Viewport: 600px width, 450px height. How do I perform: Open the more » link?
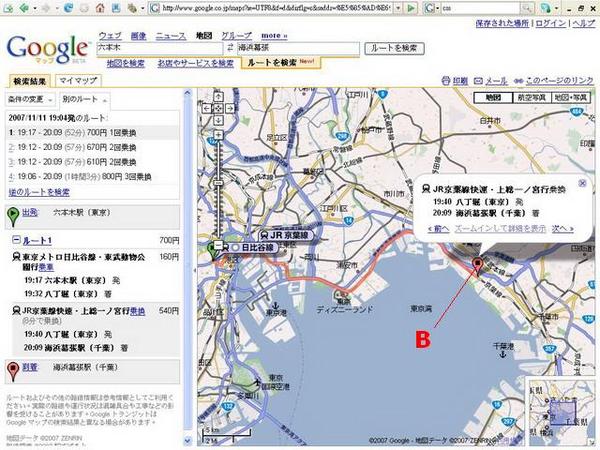(x=274, y=36)
